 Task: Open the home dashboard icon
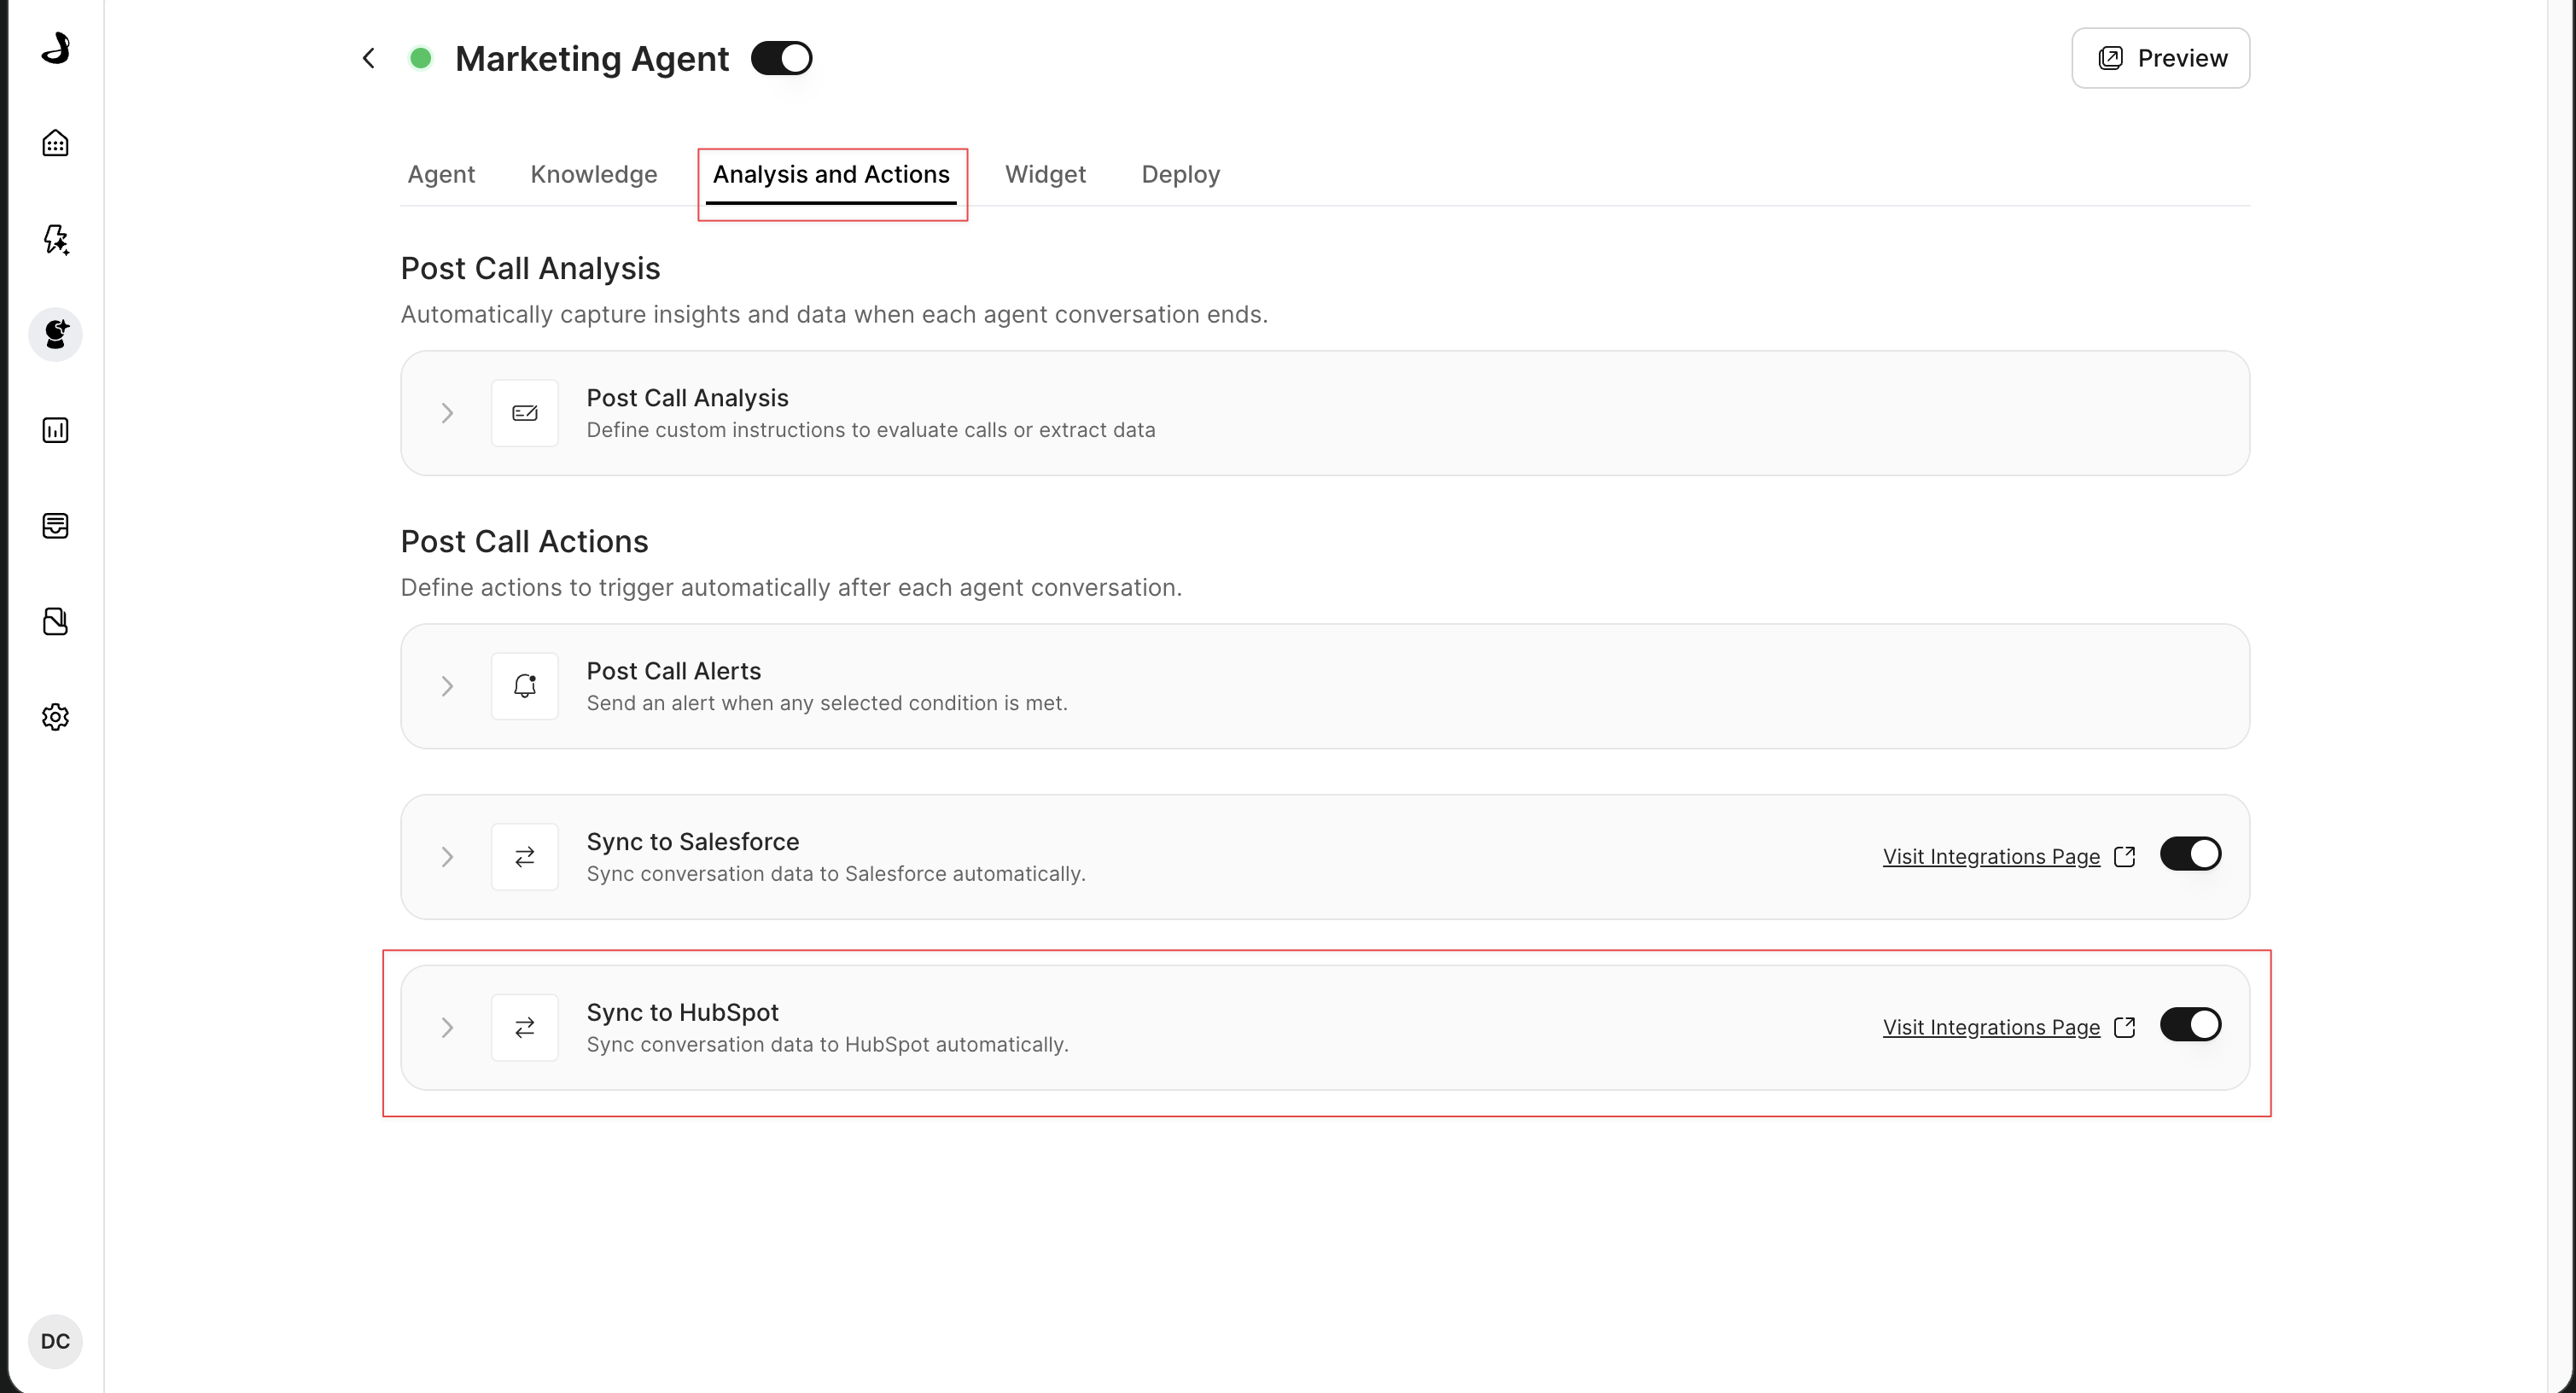coord(56,143)
